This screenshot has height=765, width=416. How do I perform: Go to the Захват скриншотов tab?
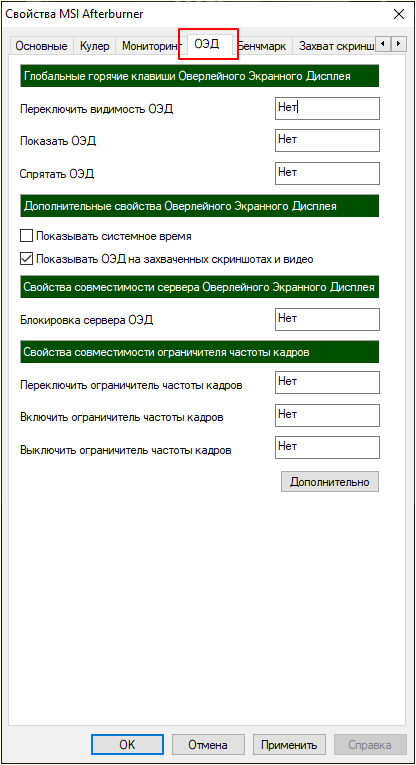pos(335,46)
